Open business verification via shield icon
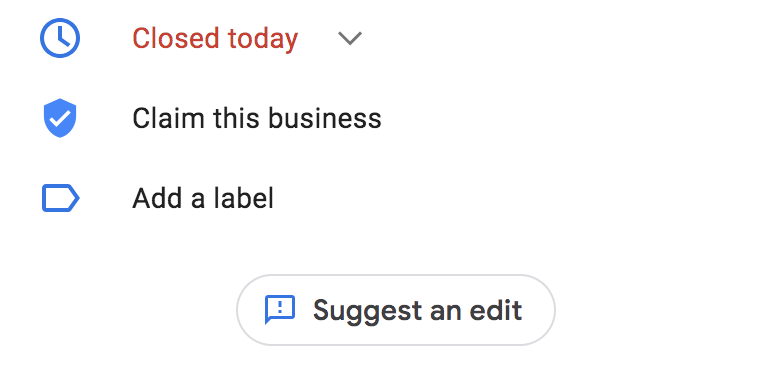Viewport: 782px width, 368px height. click(x=60, y=118)
